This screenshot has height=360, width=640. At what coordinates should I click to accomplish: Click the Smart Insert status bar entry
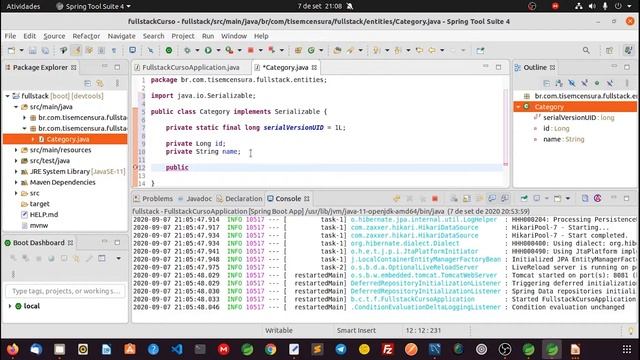[356, 331]
